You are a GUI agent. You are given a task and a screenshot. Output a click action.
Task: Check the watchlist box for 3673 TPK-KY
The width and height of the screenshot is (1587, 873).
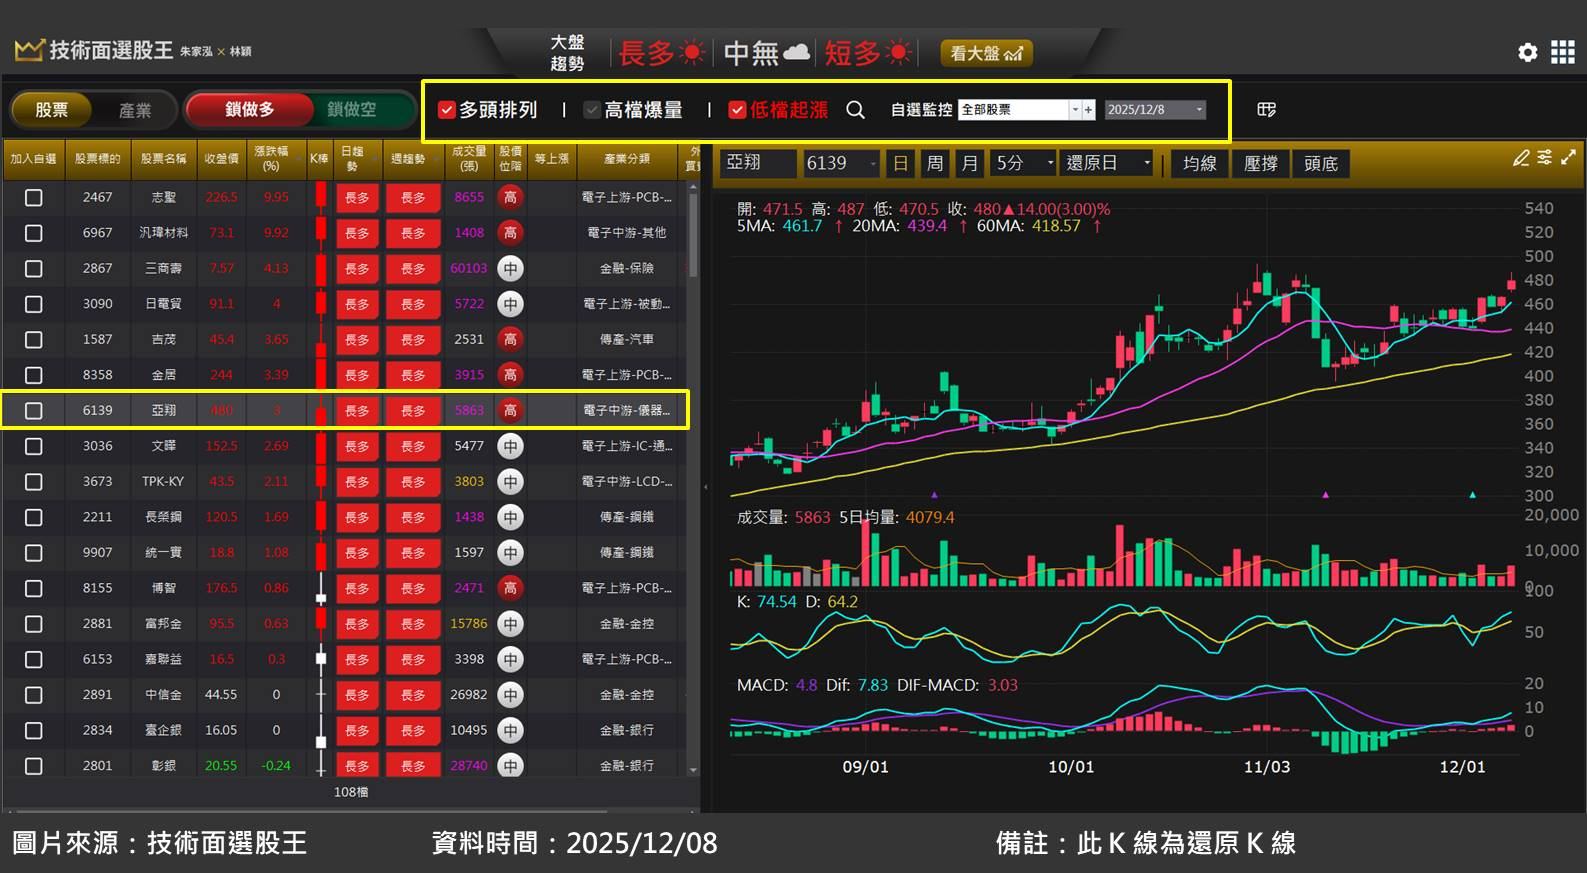tap(33, 481)
